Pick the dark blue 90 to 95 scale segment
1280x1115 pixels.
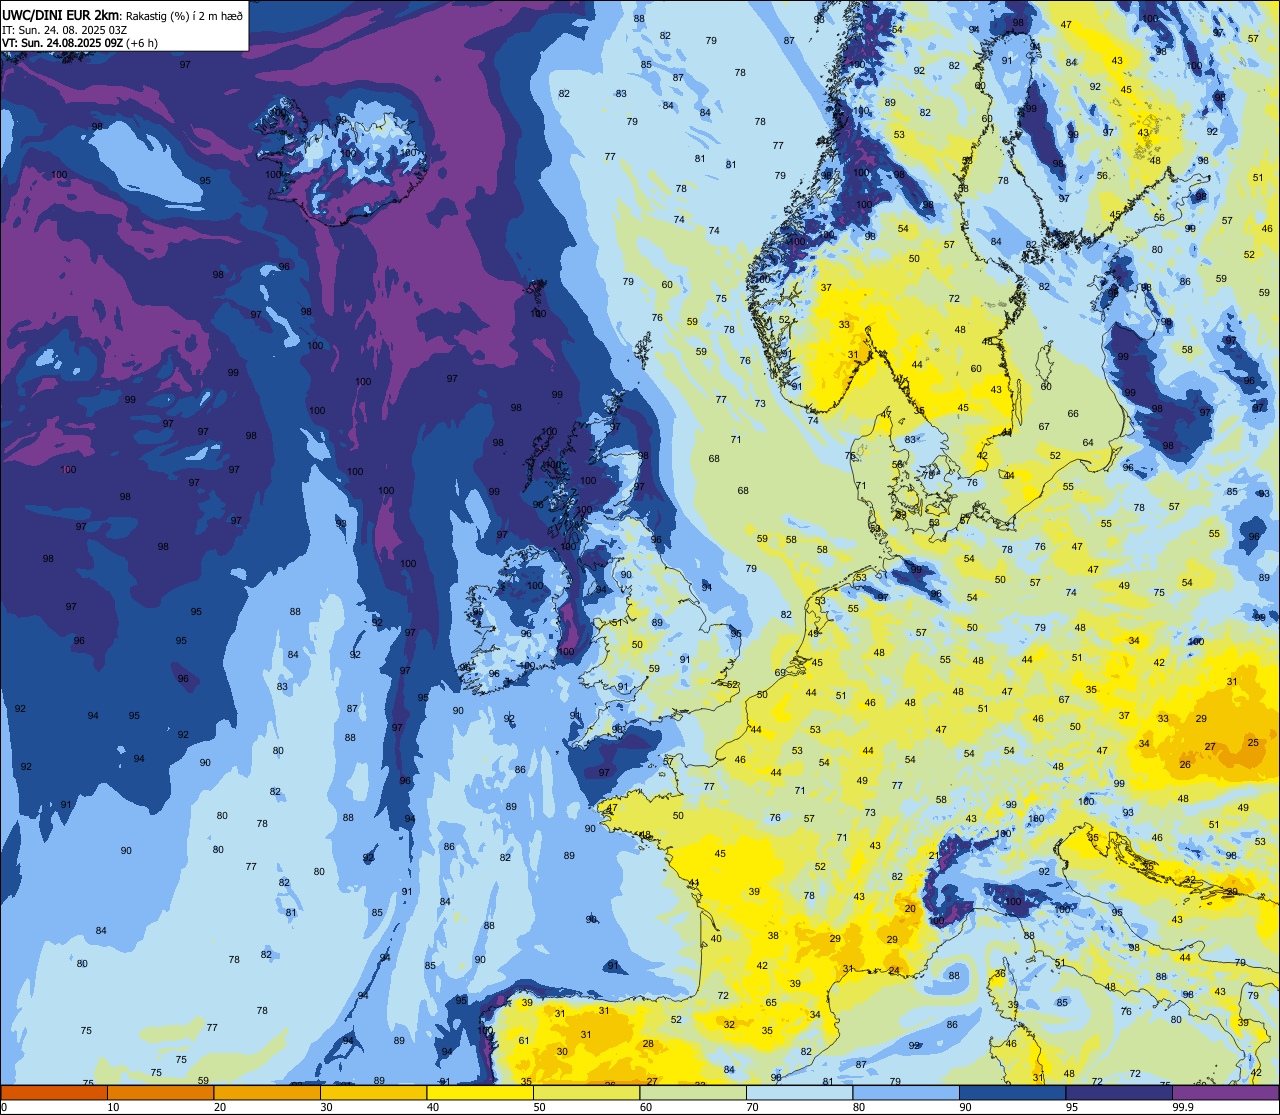pyautogui.click(x=1012, y=1092)
